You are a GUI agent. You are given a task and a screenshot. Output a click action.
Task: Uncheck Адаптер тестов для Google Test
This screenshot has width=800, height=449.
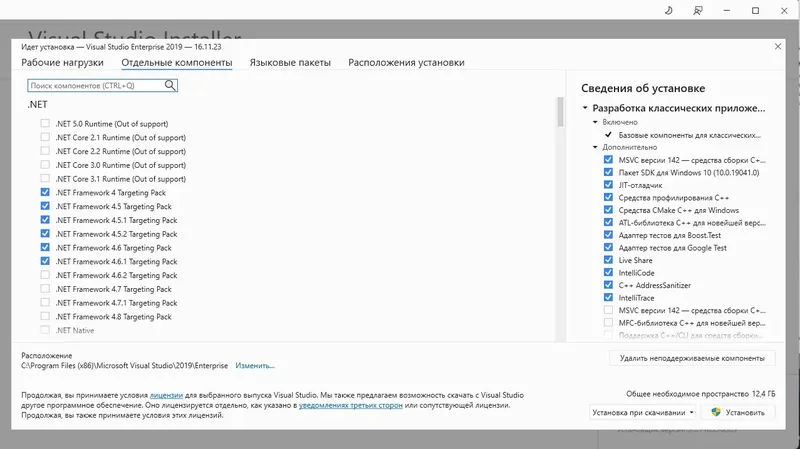point(608,247)
